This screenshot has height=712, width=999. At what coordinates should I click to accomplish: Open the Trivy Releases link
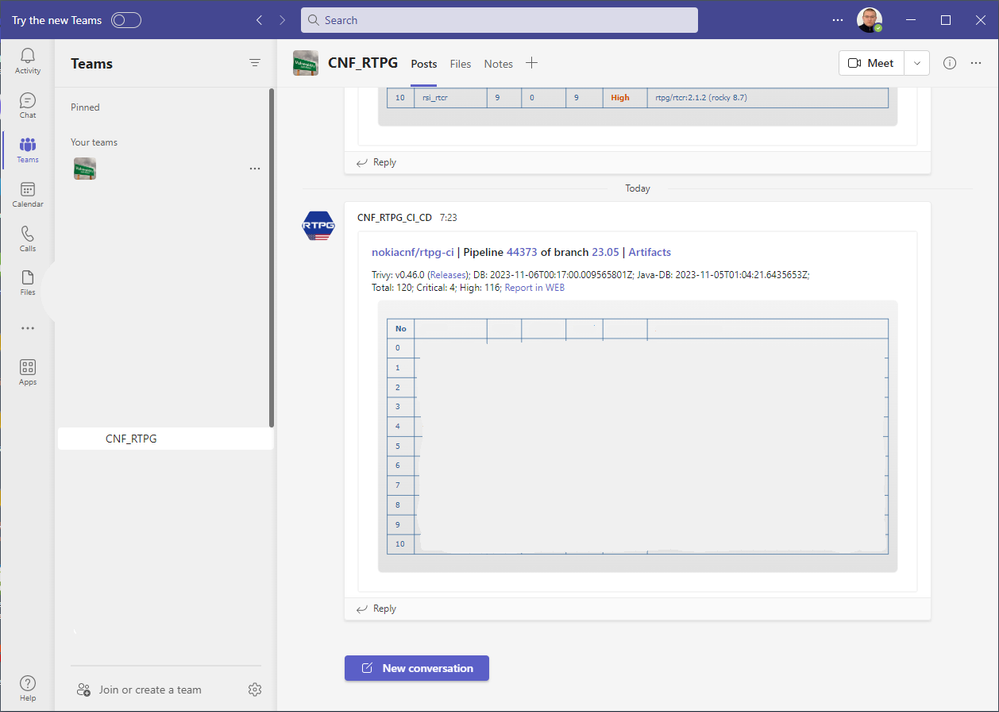[447, 275]
